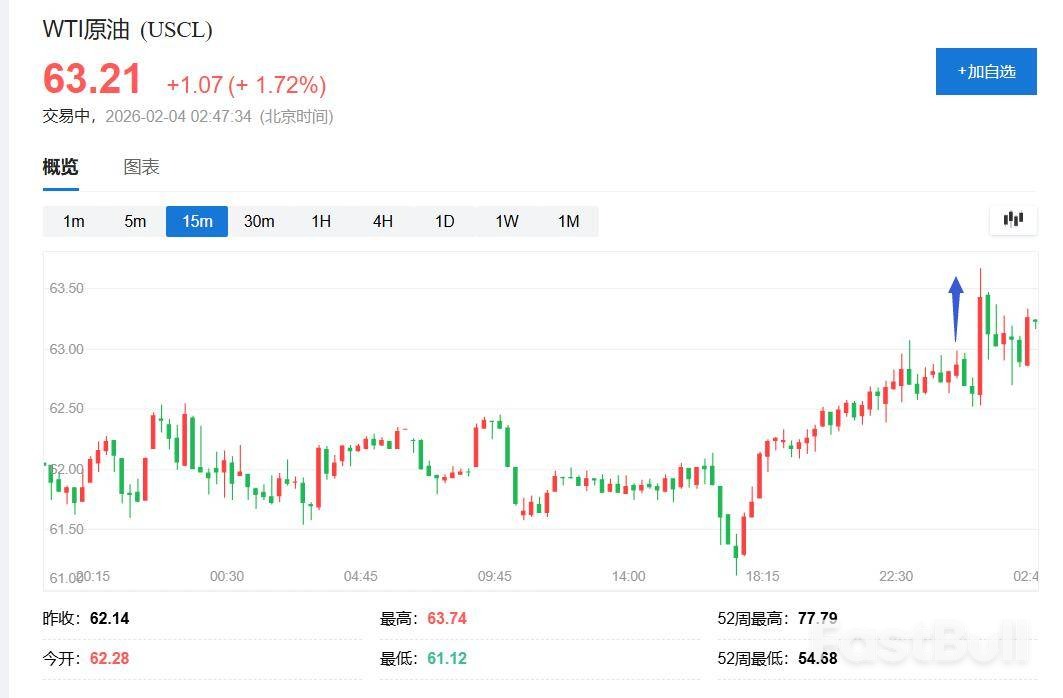Select the 1m timeframe
1063x698 pixels.
(x=73, y=221)
